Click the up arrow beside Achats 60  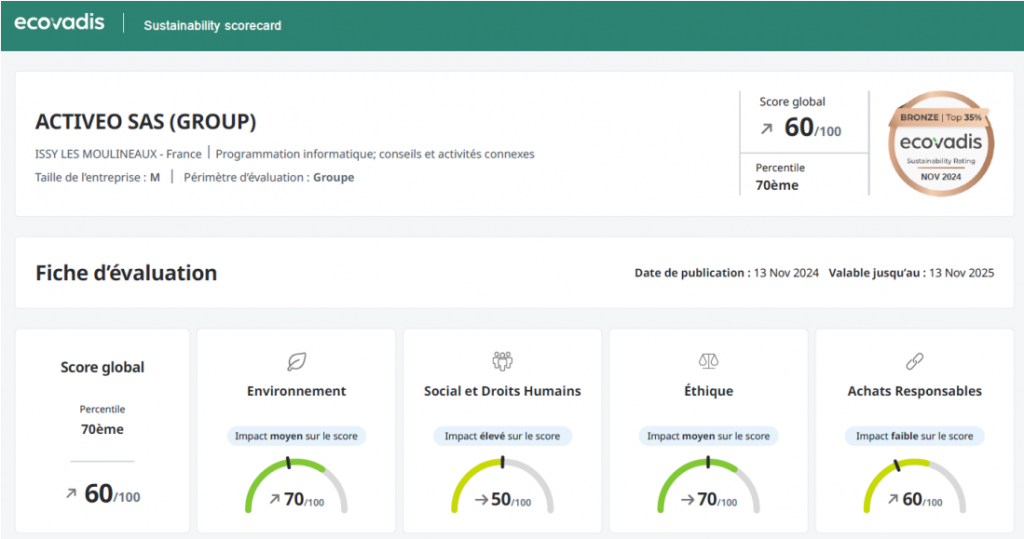tap(893, 499)
